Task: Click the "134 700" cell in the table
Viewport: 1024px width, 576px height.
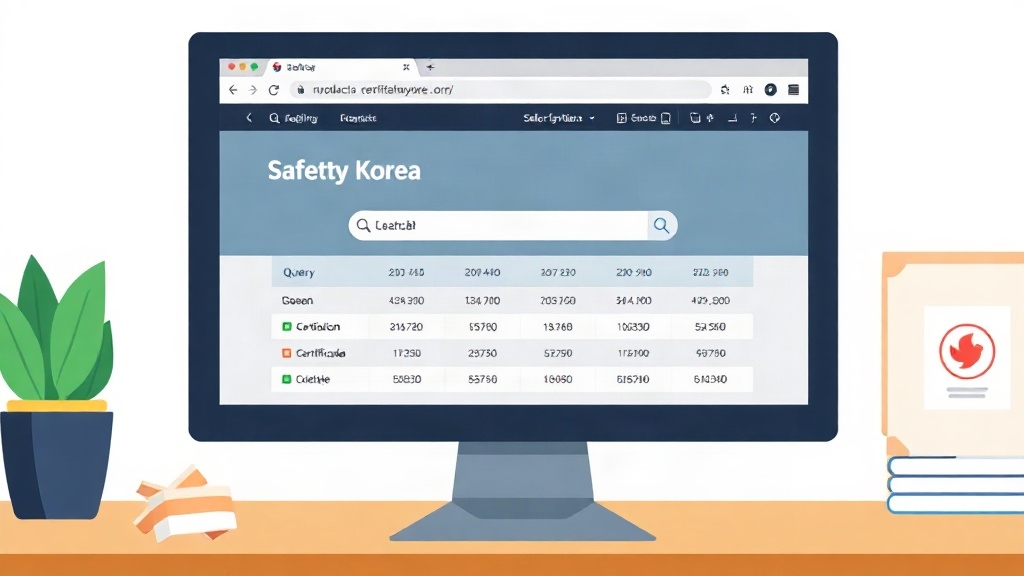Action: click(x=482, y=300)
